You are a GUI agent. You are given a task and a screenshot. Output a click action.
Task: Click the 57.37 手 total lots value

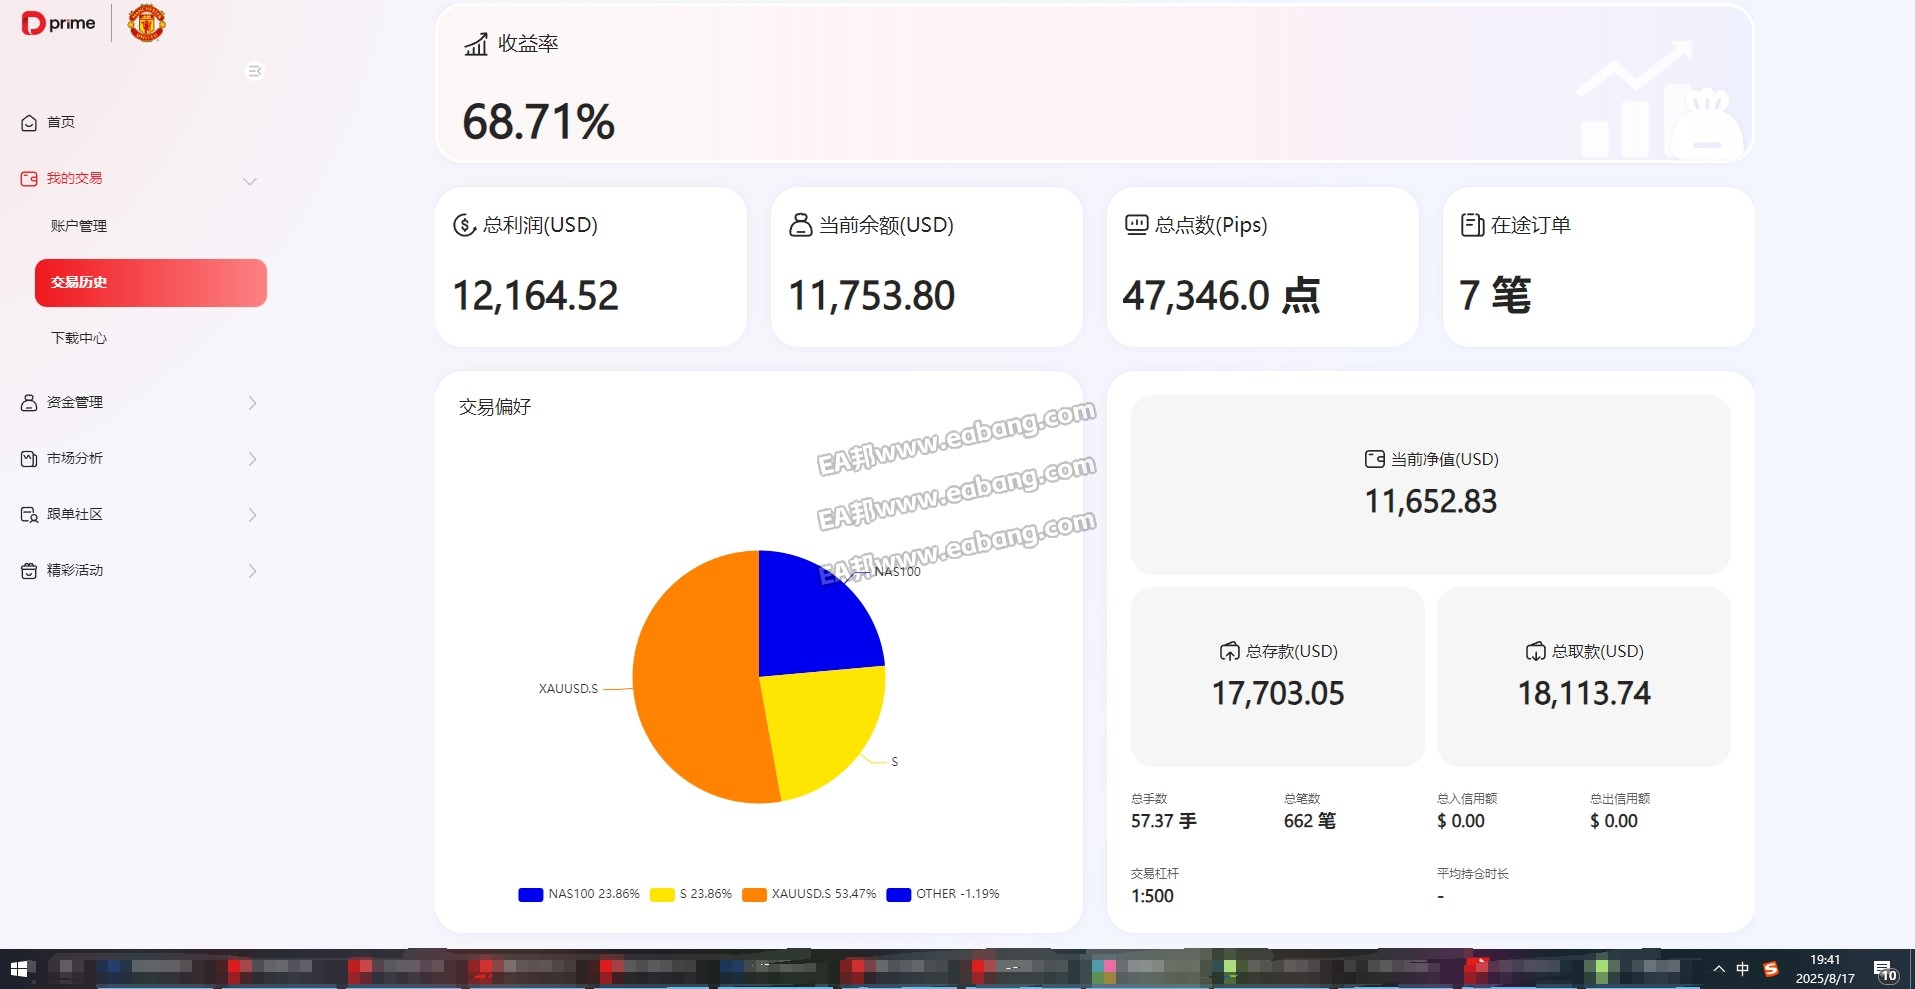click(1164, 821)
